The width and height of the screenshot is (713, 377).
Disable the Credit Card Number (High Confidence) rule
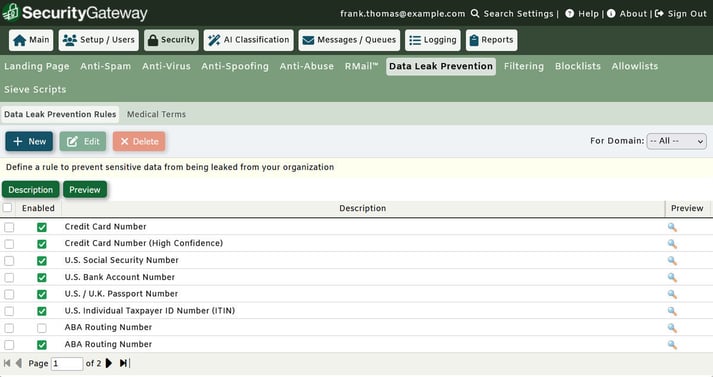(x=42, y=244)
